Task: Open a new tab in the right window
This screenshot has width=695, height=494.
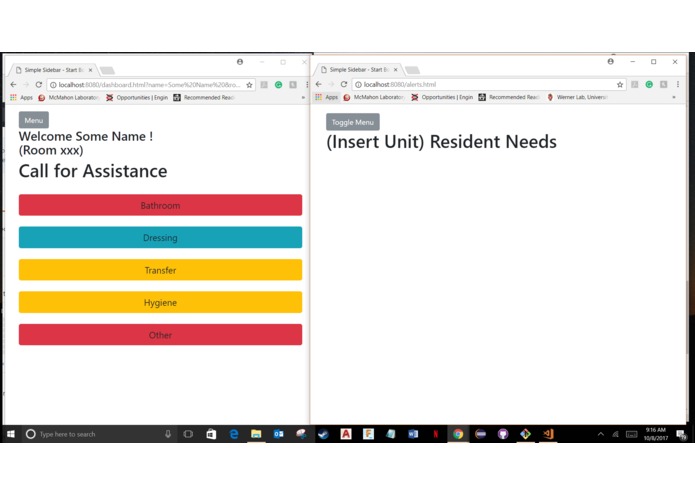Action: (x=412, y=70)
